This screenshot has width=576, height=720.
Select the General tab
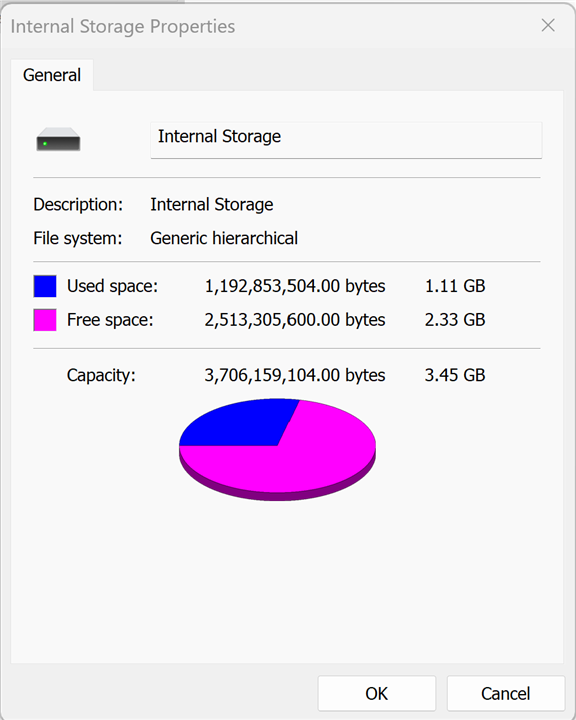click(52, 75)
